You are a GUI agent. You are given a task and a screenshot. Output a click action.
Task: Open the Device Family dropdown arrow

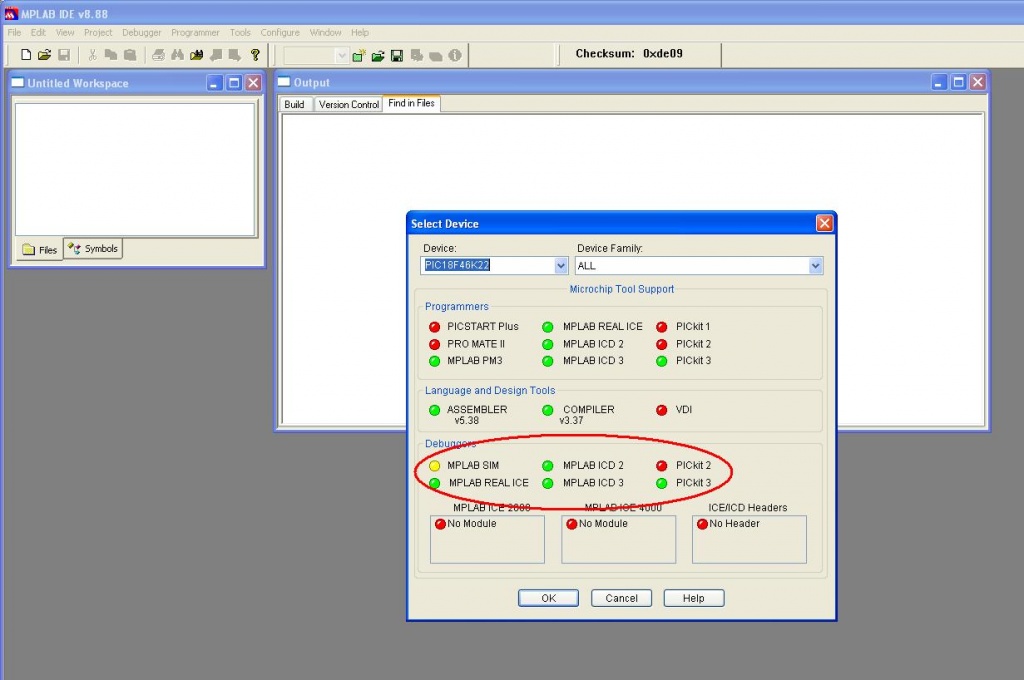click(815, 266)
